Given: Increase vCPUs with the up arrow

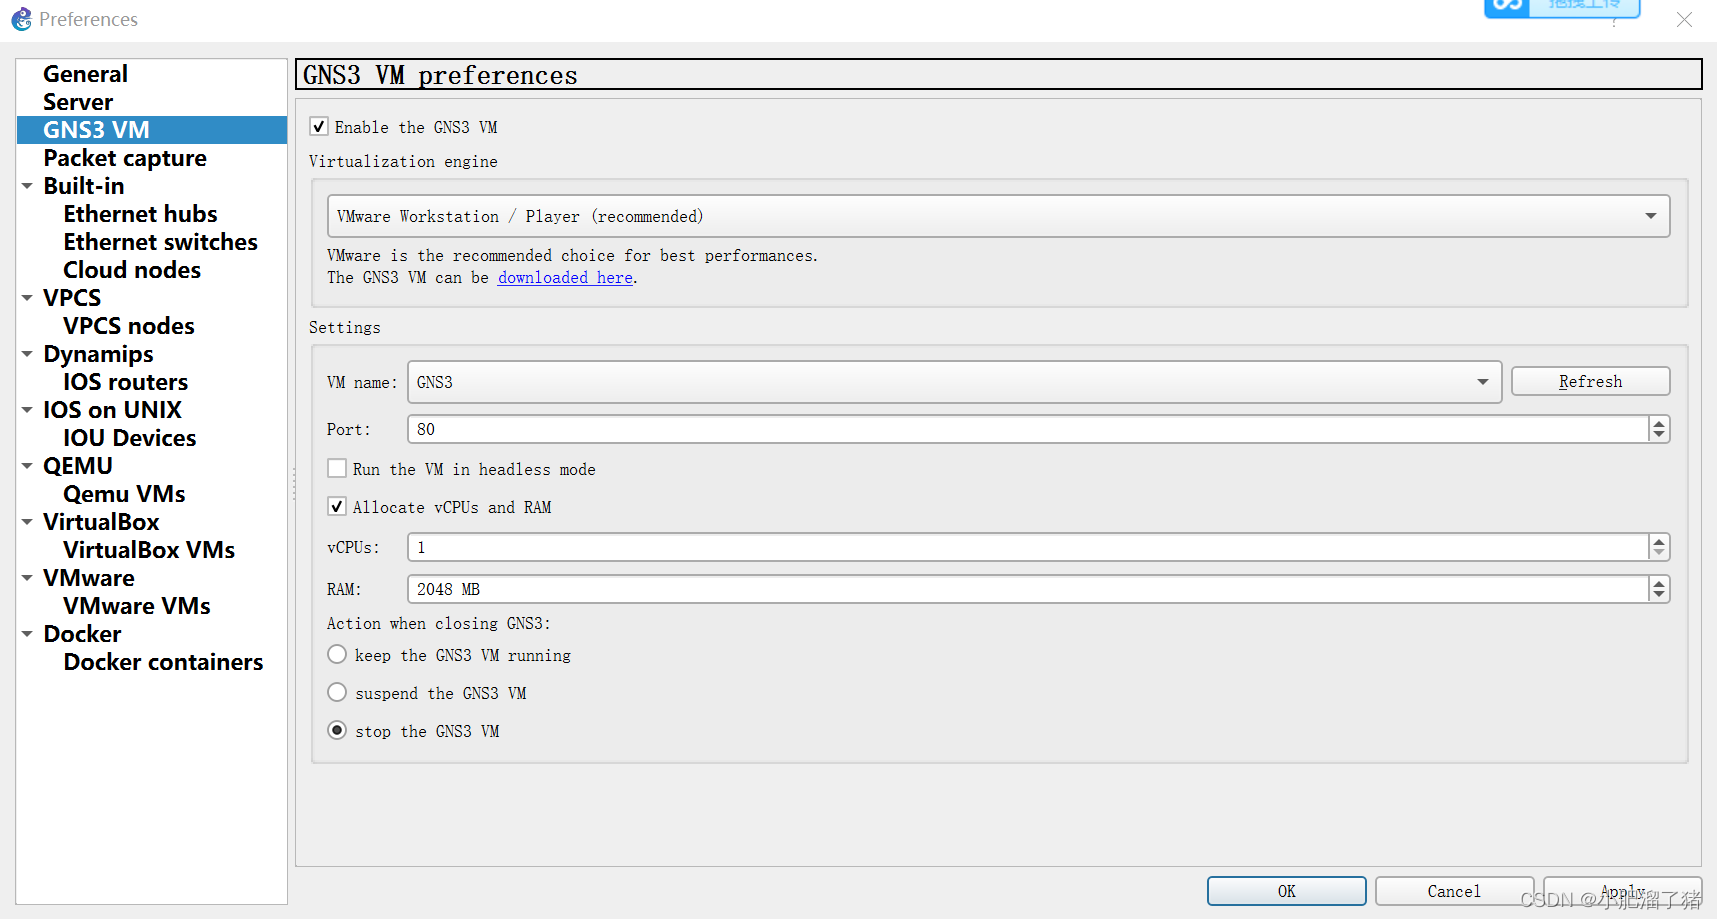Looking at the screenshot, I should (x=1659, y=541).
